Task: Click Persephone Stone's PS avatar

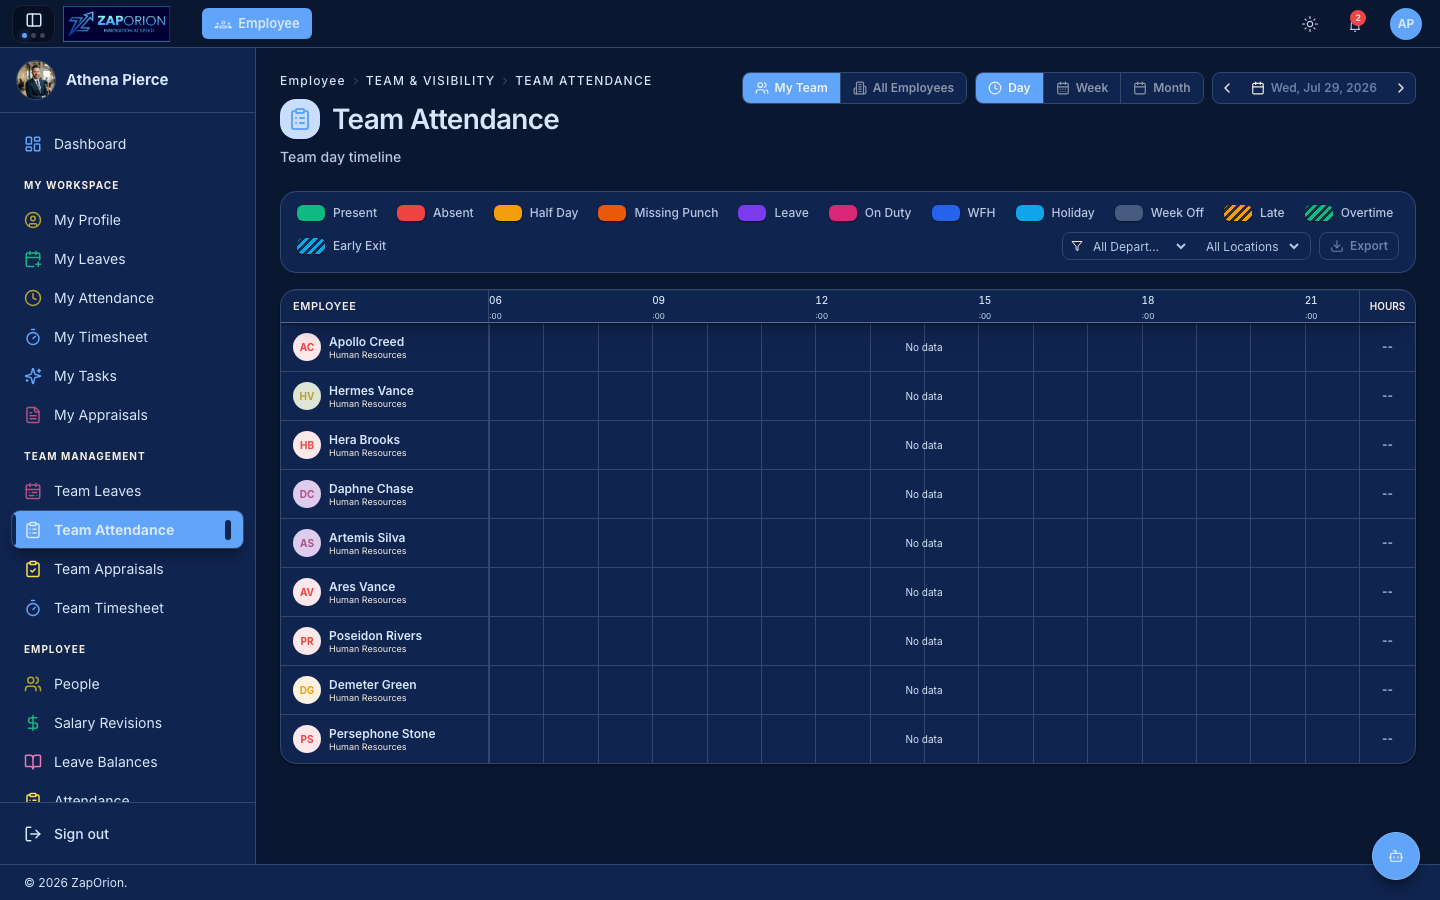Action: (307, 739)
